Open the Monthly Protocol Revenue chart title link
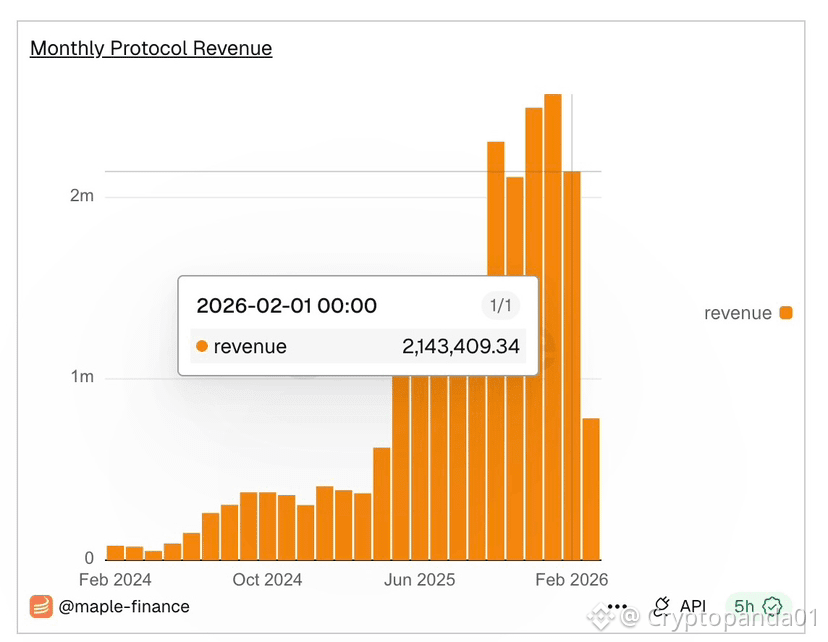 click(x=151, y=48)
